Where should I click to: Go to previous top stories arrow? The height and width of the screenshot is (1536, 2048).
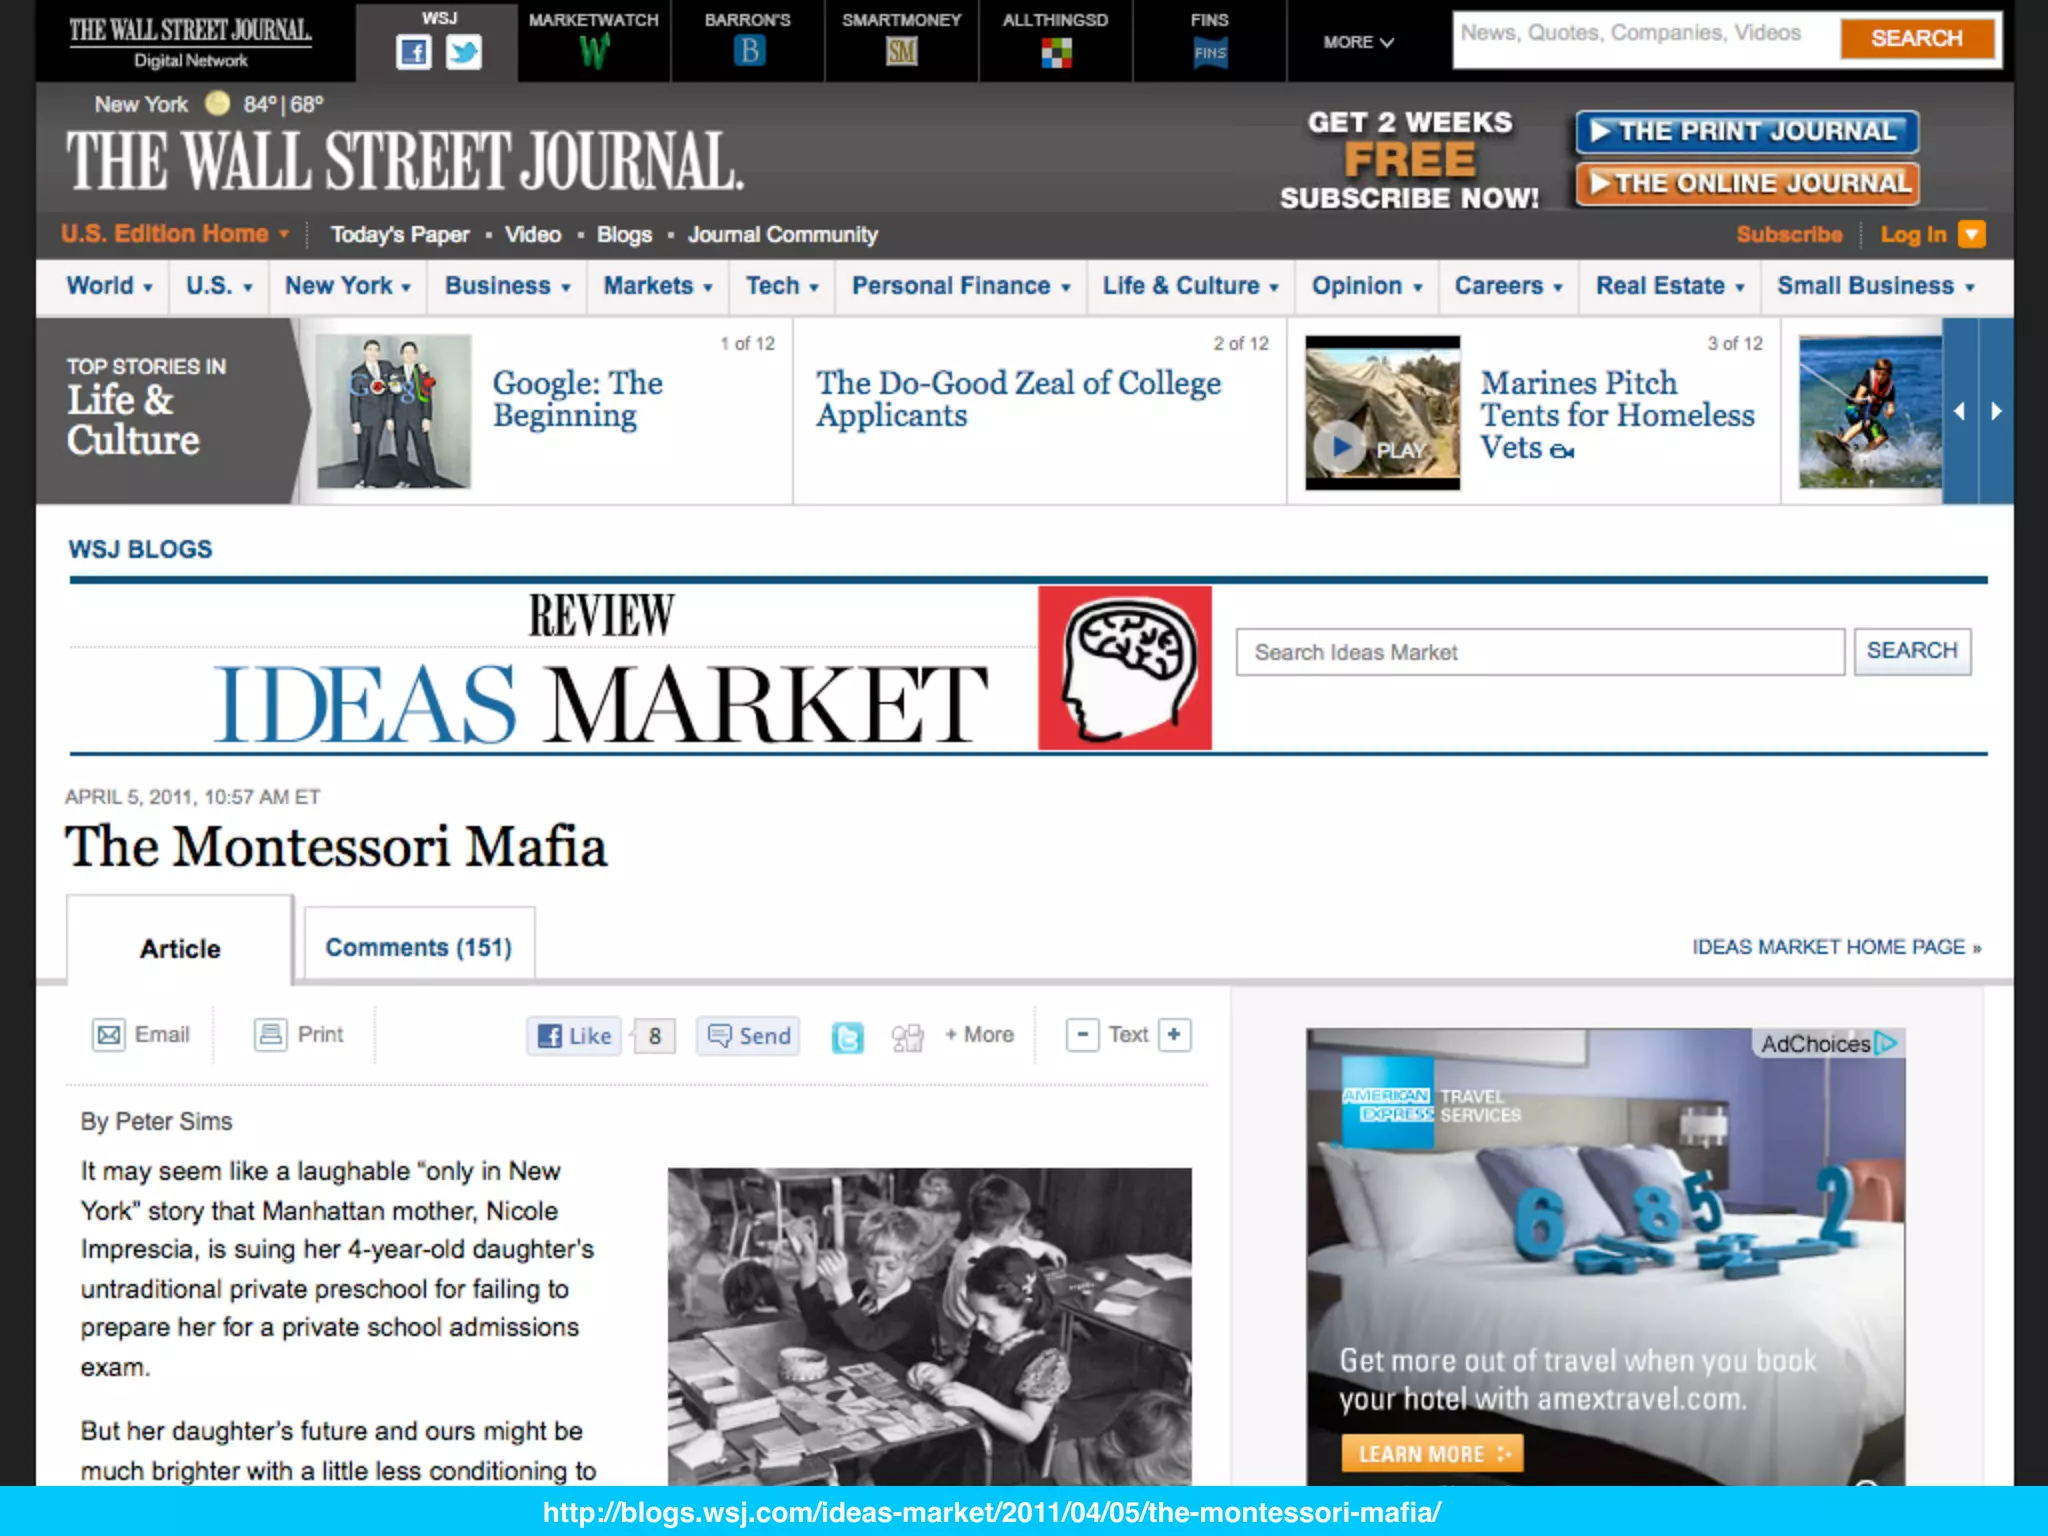point(1959,411)
